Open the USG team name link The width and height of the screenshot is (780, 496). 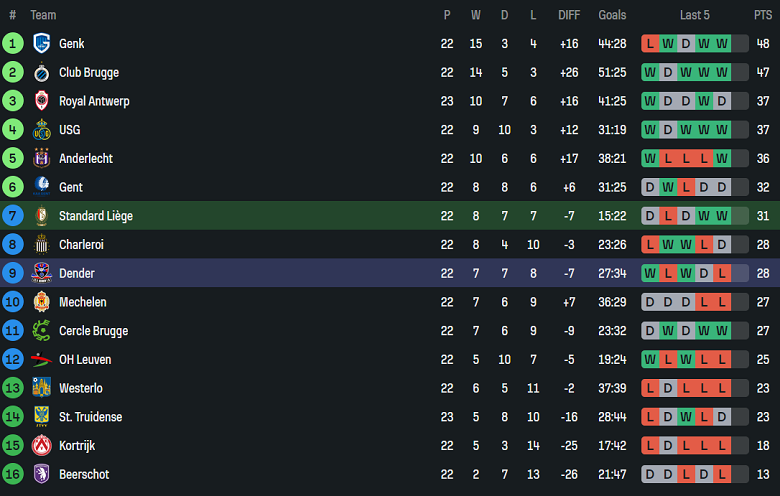[x=70, y=130]
